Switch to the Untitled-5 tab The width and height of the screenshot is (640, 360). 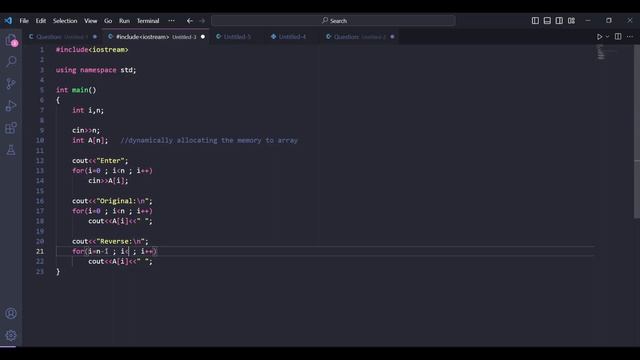pos(237,37)
